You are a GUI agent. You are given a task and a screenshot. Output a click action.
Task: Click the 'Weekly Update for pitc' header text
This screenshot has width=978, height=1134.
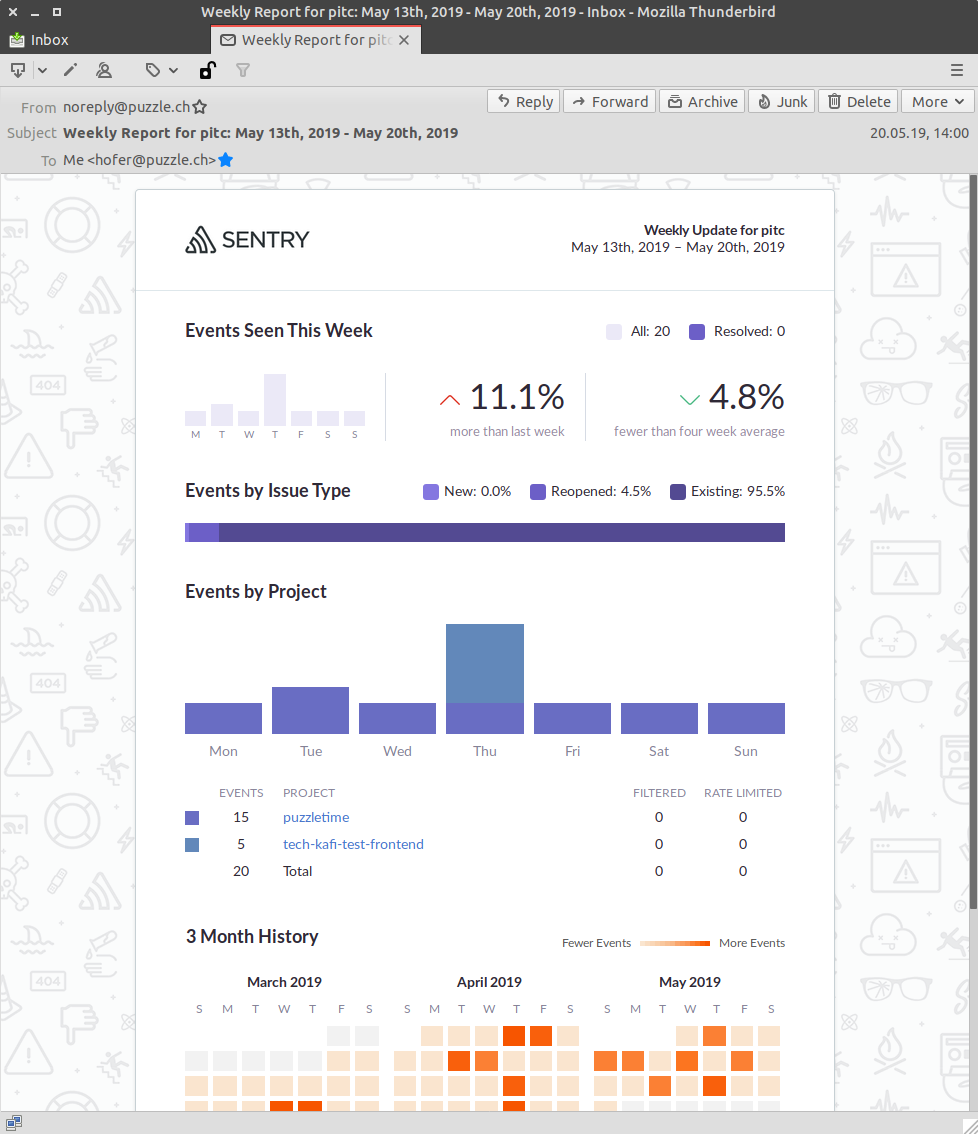pyautogui.click(x=714, y=230)
